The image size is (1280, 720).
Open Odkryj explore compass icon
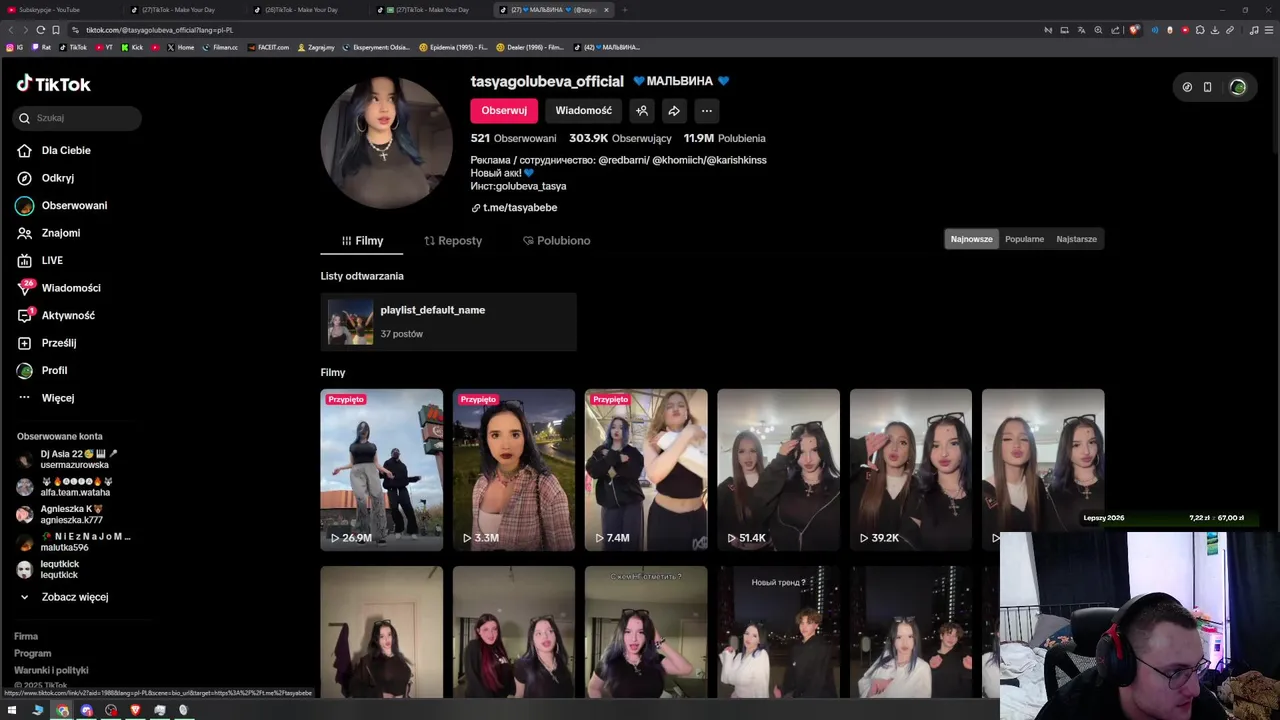pyautogui.click(x=24, y=178)
